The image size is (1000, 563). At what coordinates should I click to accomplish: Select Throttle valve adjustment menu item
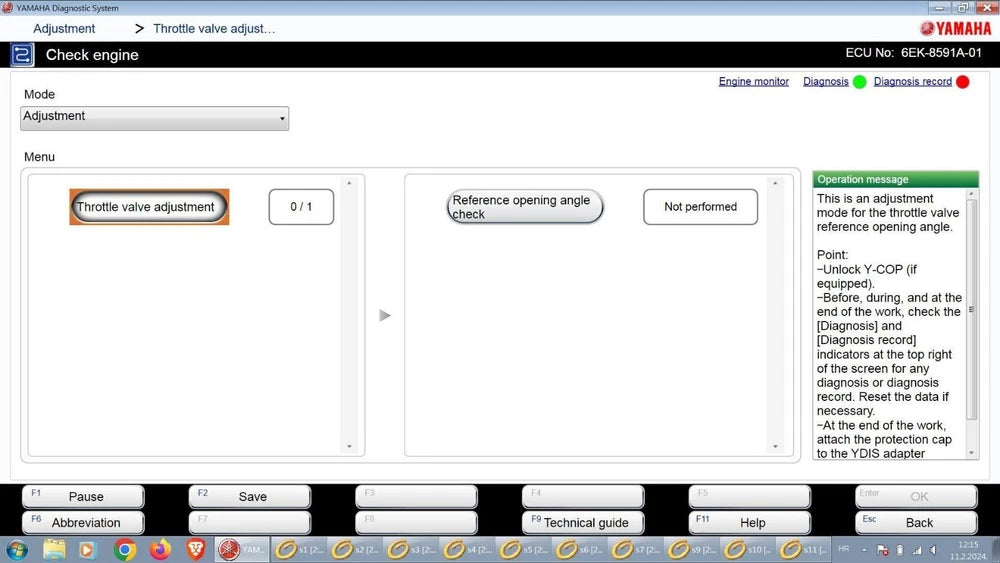tap(149, 207)
